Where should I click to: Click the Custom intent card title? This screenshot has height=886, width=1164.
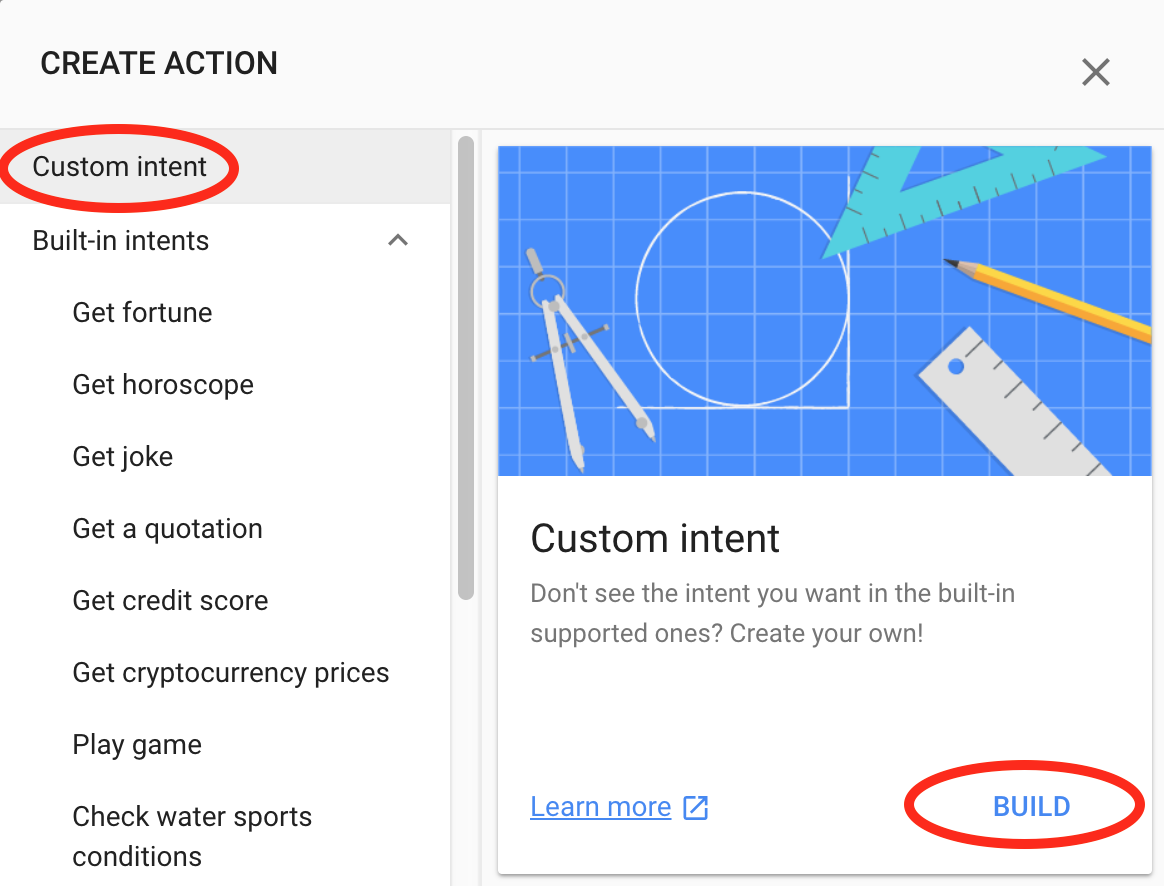click(x=655, y=539)
